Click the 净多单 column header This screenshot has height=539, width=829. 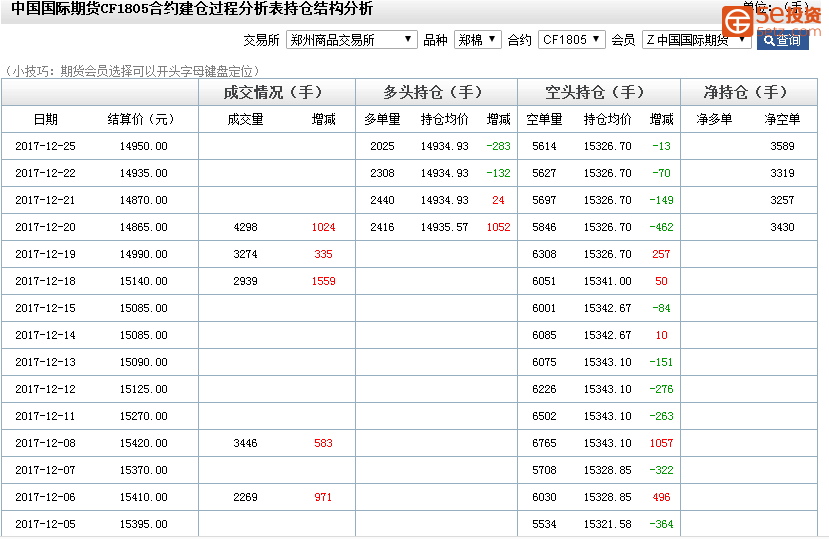[x=714, y=120]
